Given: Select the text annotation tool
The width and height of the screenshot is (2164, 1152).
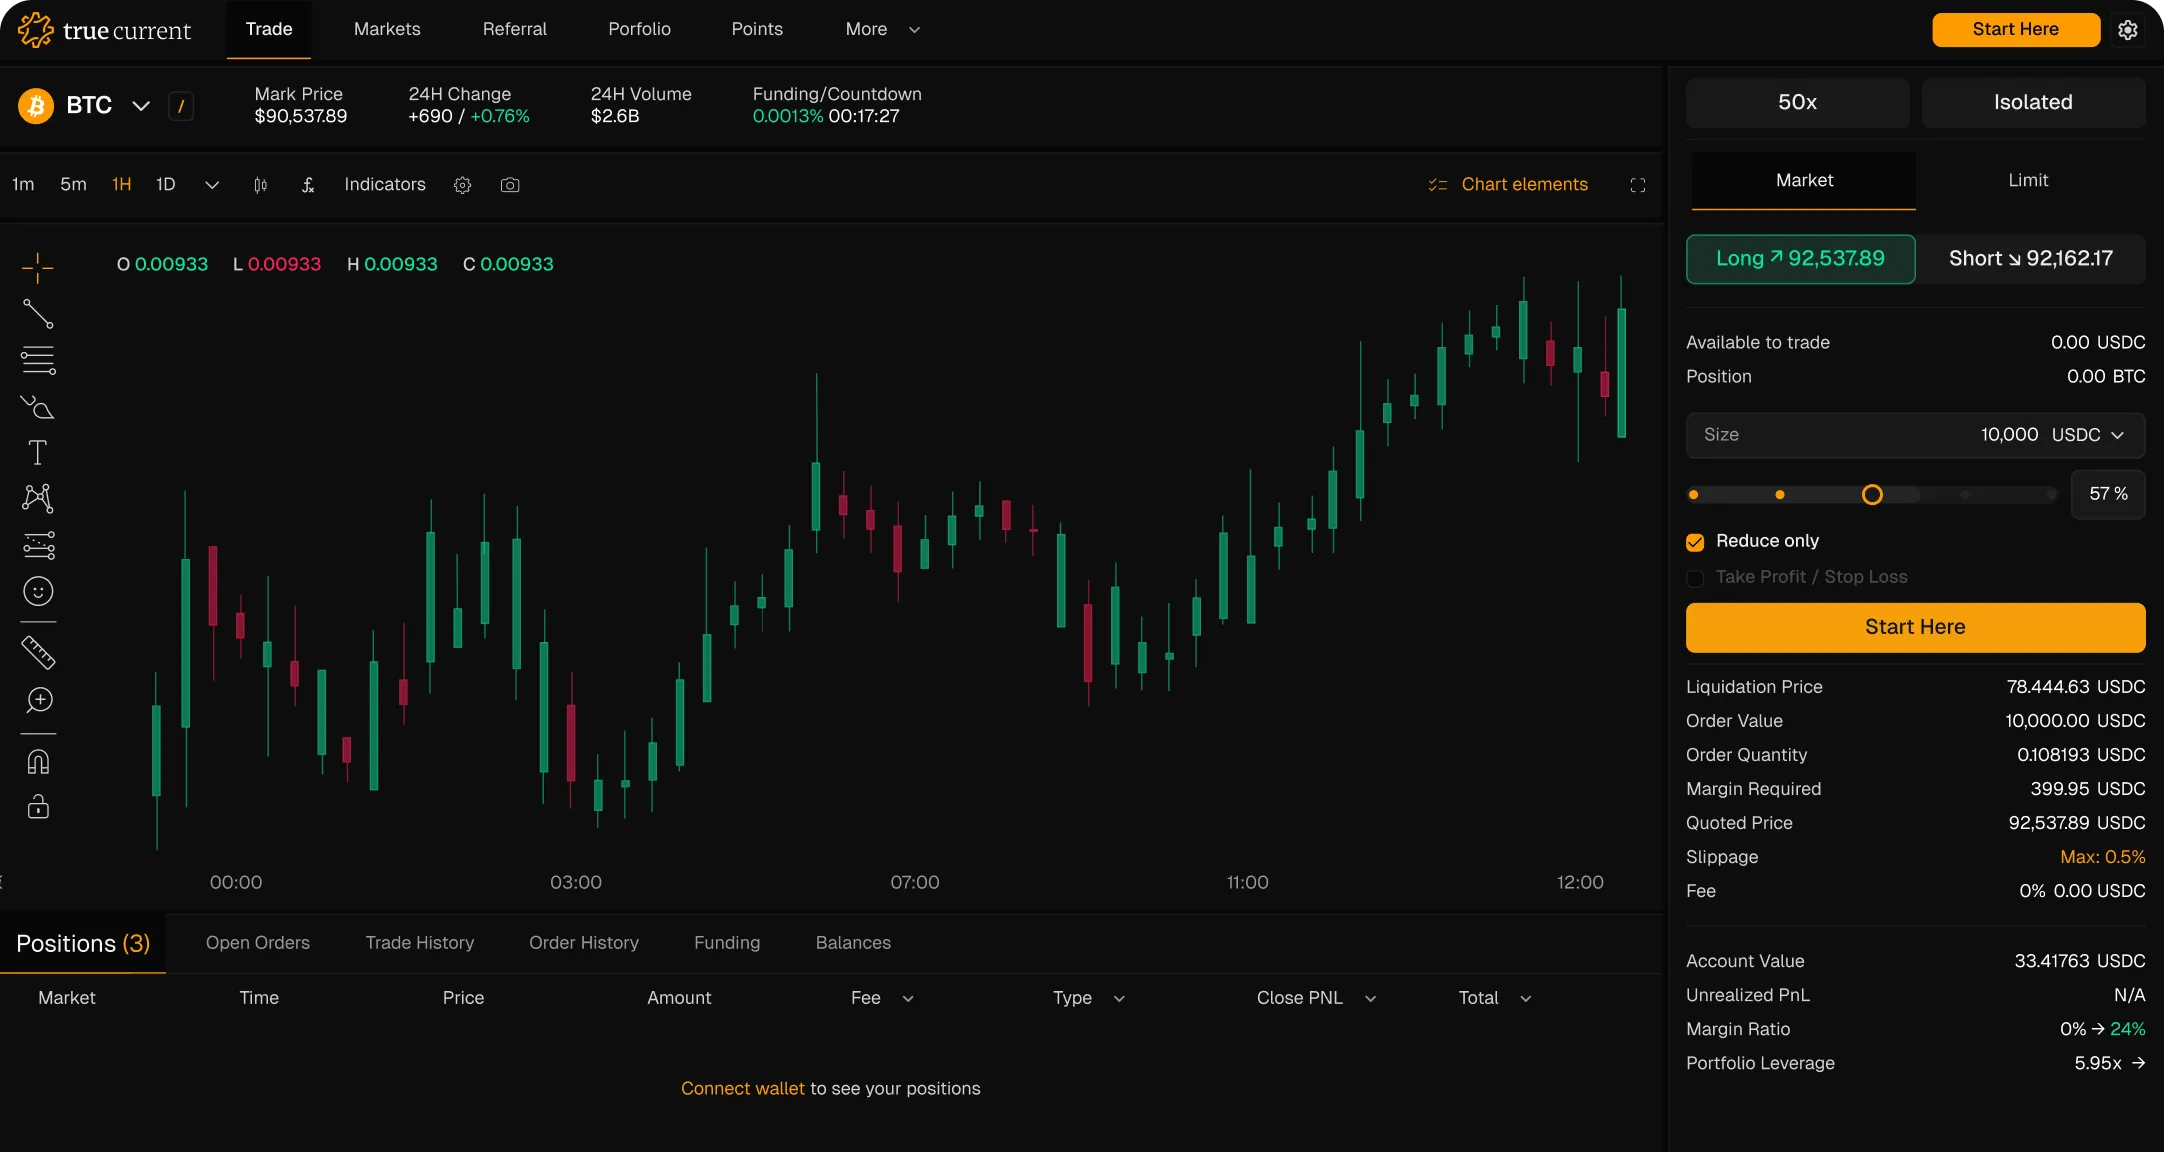Looking at the screenshot, I should 38,453.
